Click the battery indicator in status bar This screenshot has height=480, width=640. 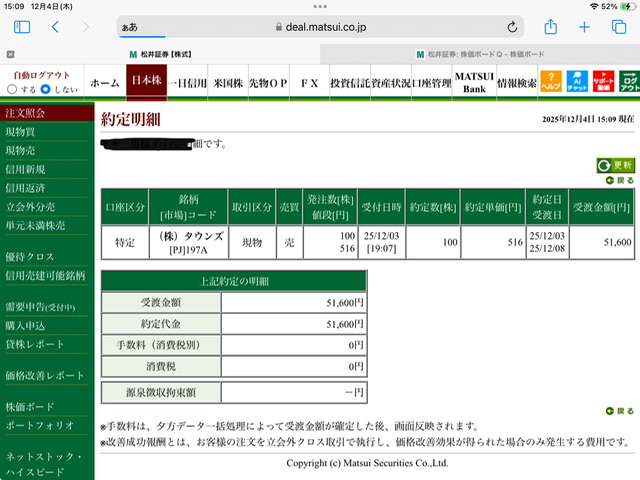[627, 7]
